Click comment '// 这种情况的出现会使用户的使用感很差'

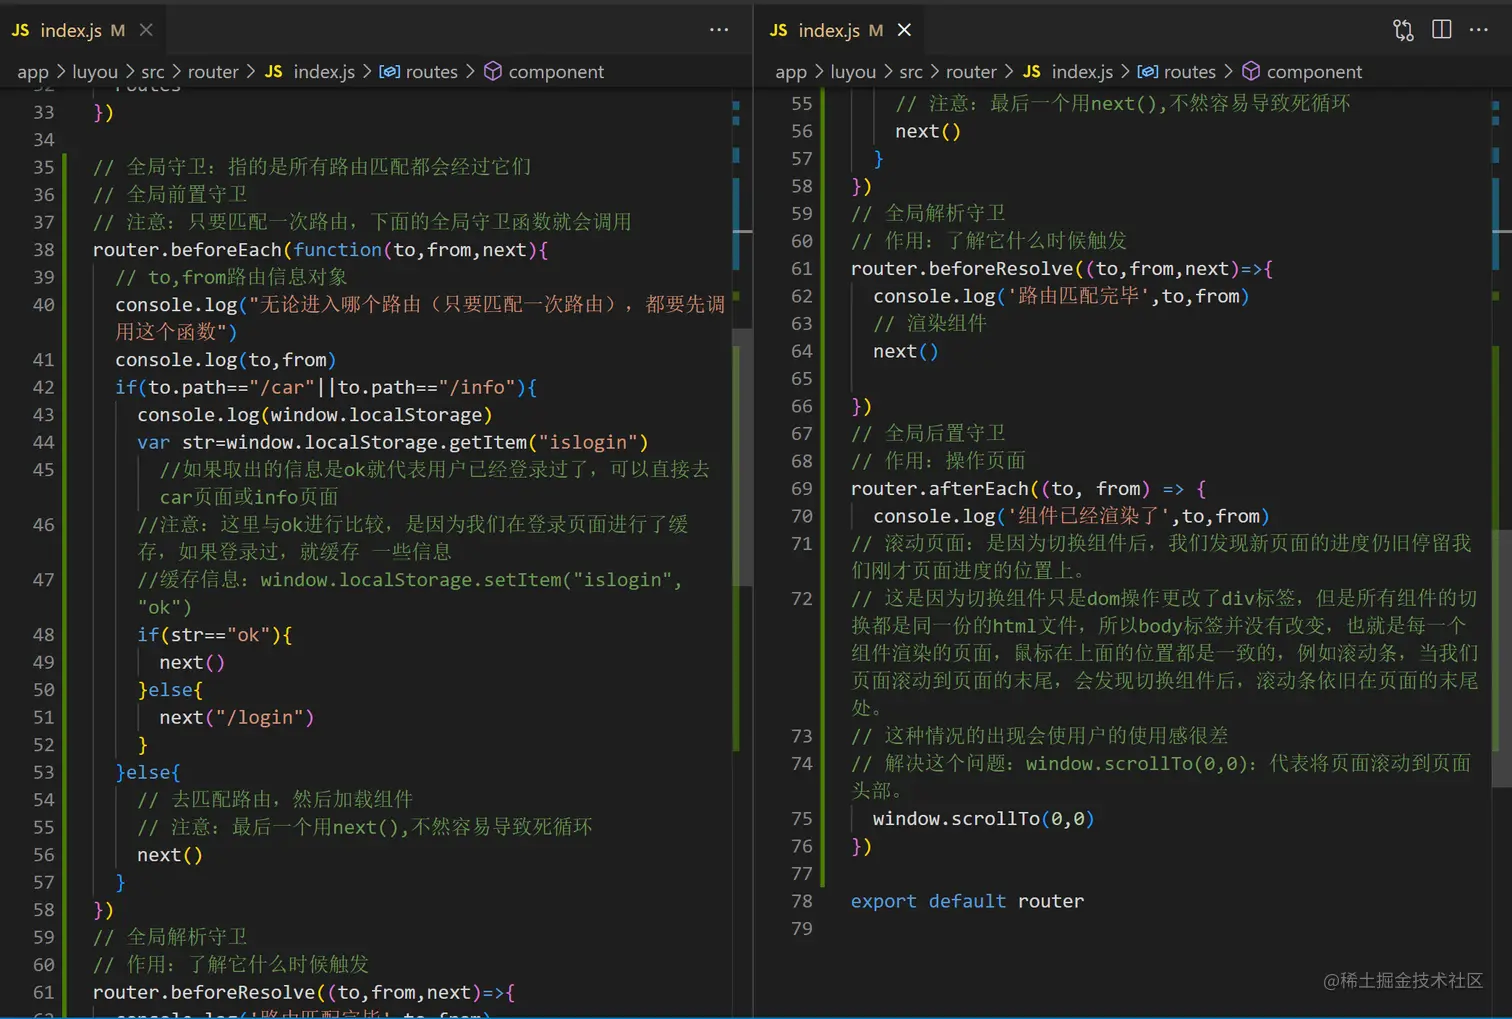[1040, 736]
